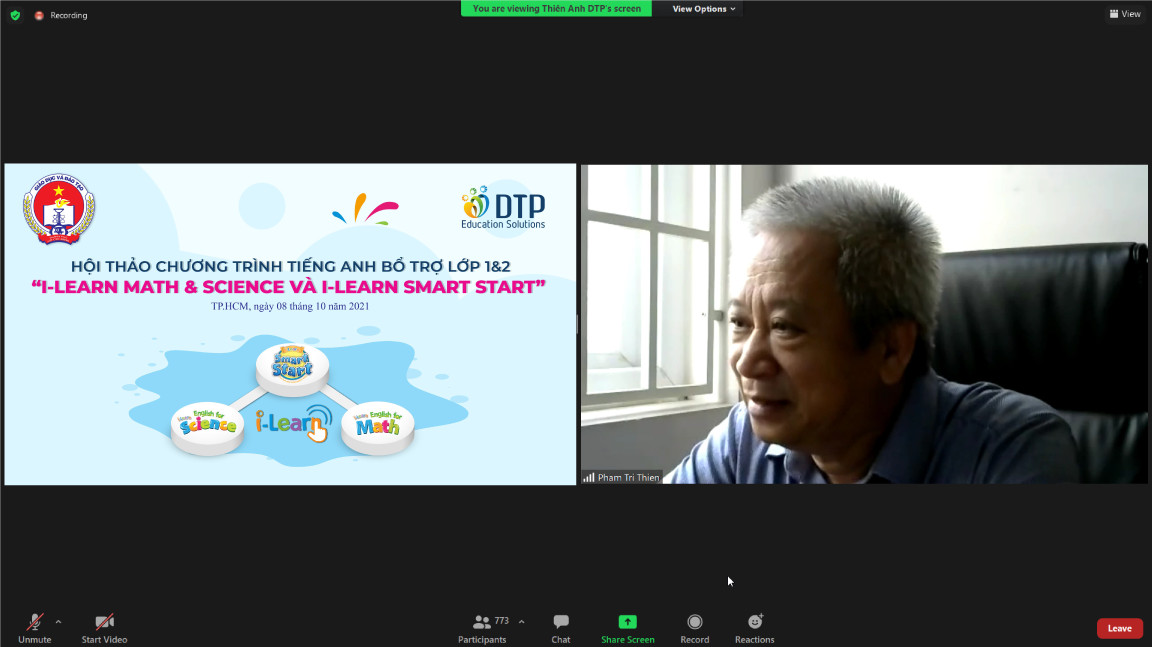Click the screen viewing notification banner
The height and width of the screenshot is (647, 1152).
coord(556,9)
